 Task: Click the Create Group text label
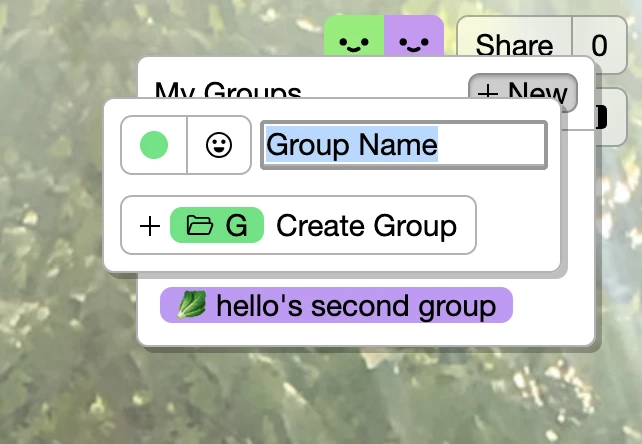coord(366,226)
